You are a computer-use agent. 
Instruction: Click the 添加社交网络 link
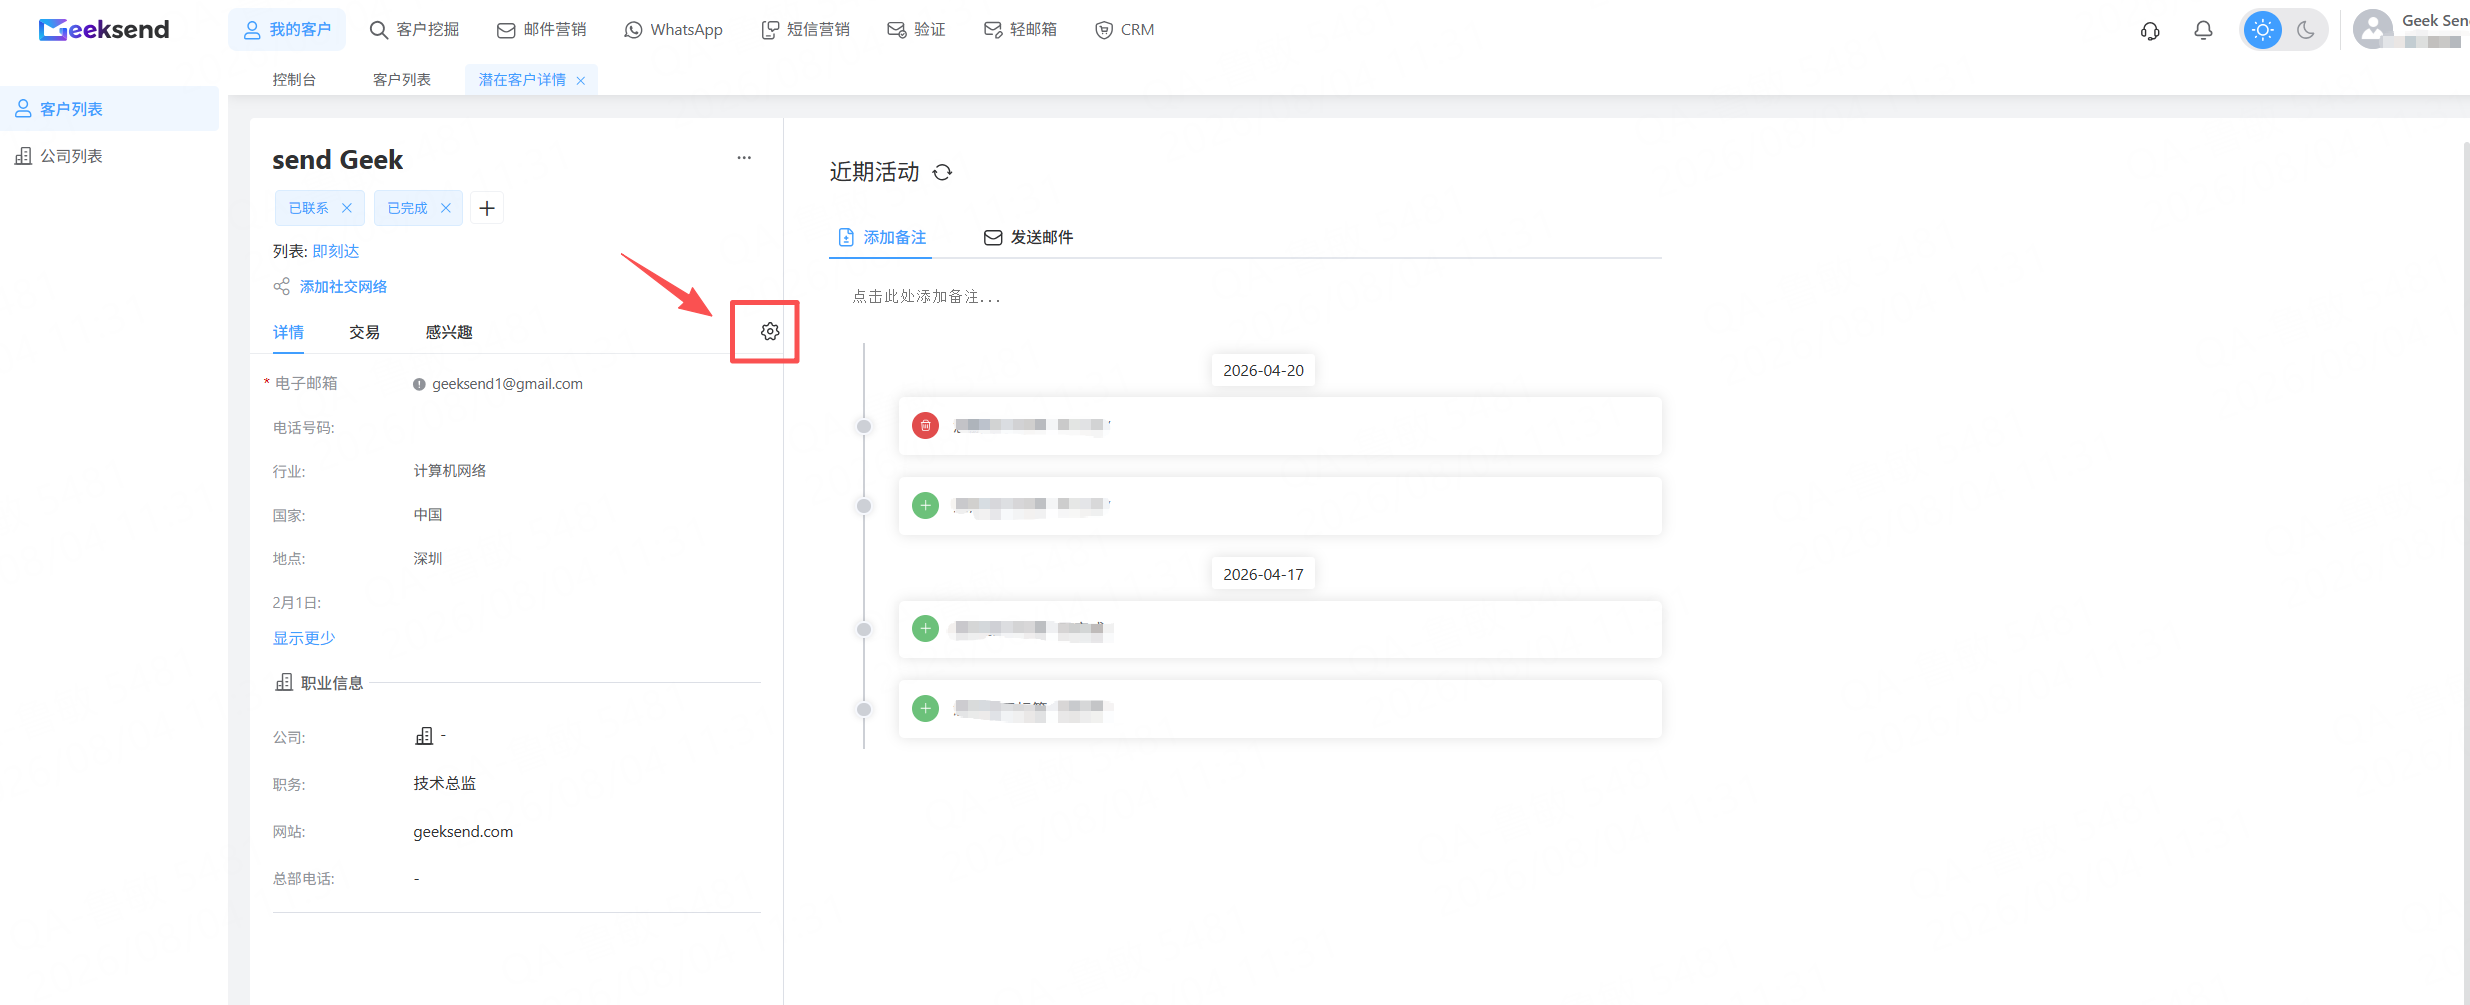(343, 287)
